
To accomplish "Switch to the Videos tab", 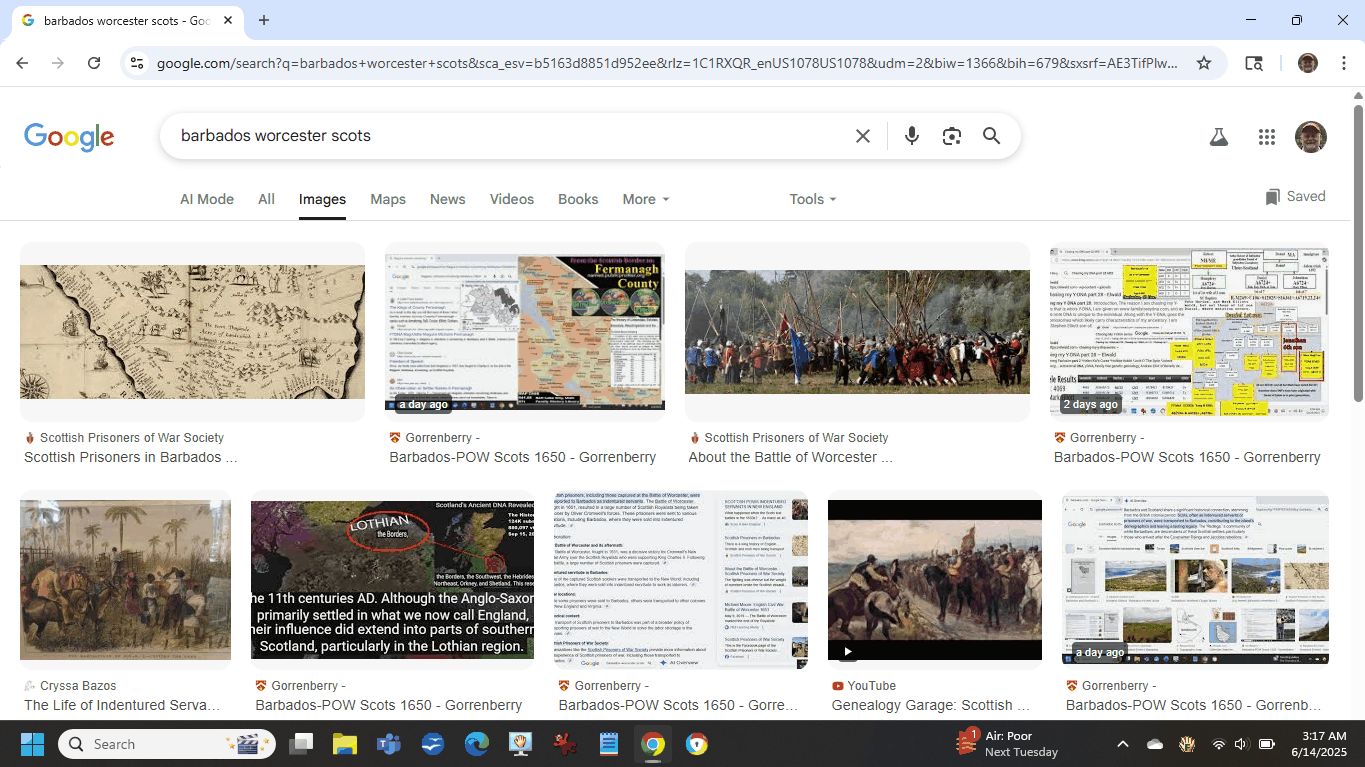I will tap(511, 199).
